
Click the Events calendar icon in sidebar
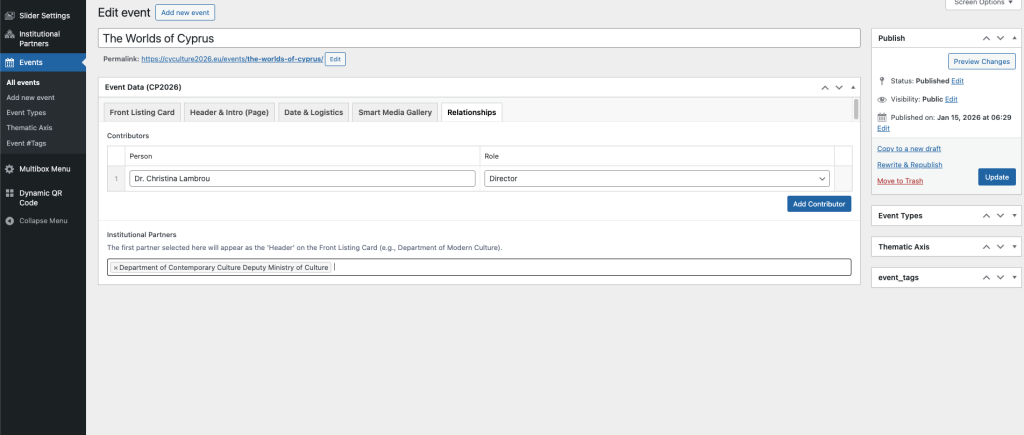[x=9, y=62]
